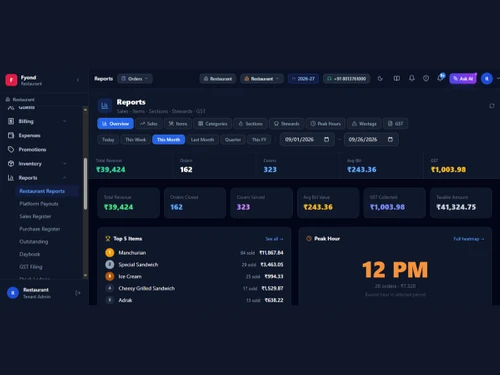
Task: Click the See all link in Top 5 Items
Action: pos(274,239)
